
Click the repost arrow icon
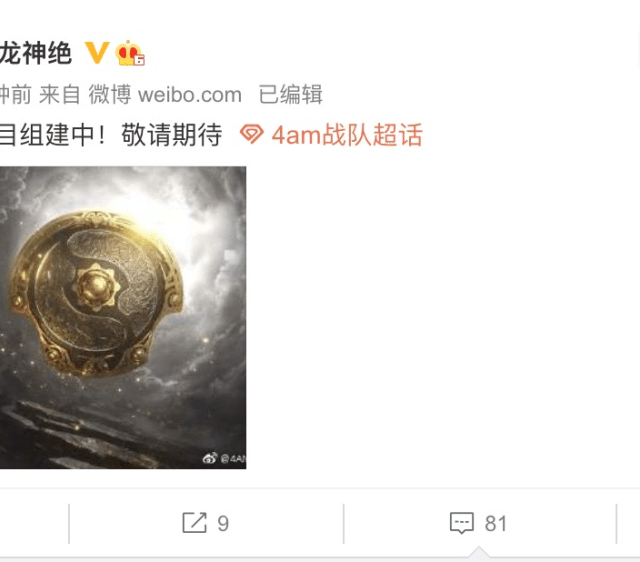click(194, 523)
